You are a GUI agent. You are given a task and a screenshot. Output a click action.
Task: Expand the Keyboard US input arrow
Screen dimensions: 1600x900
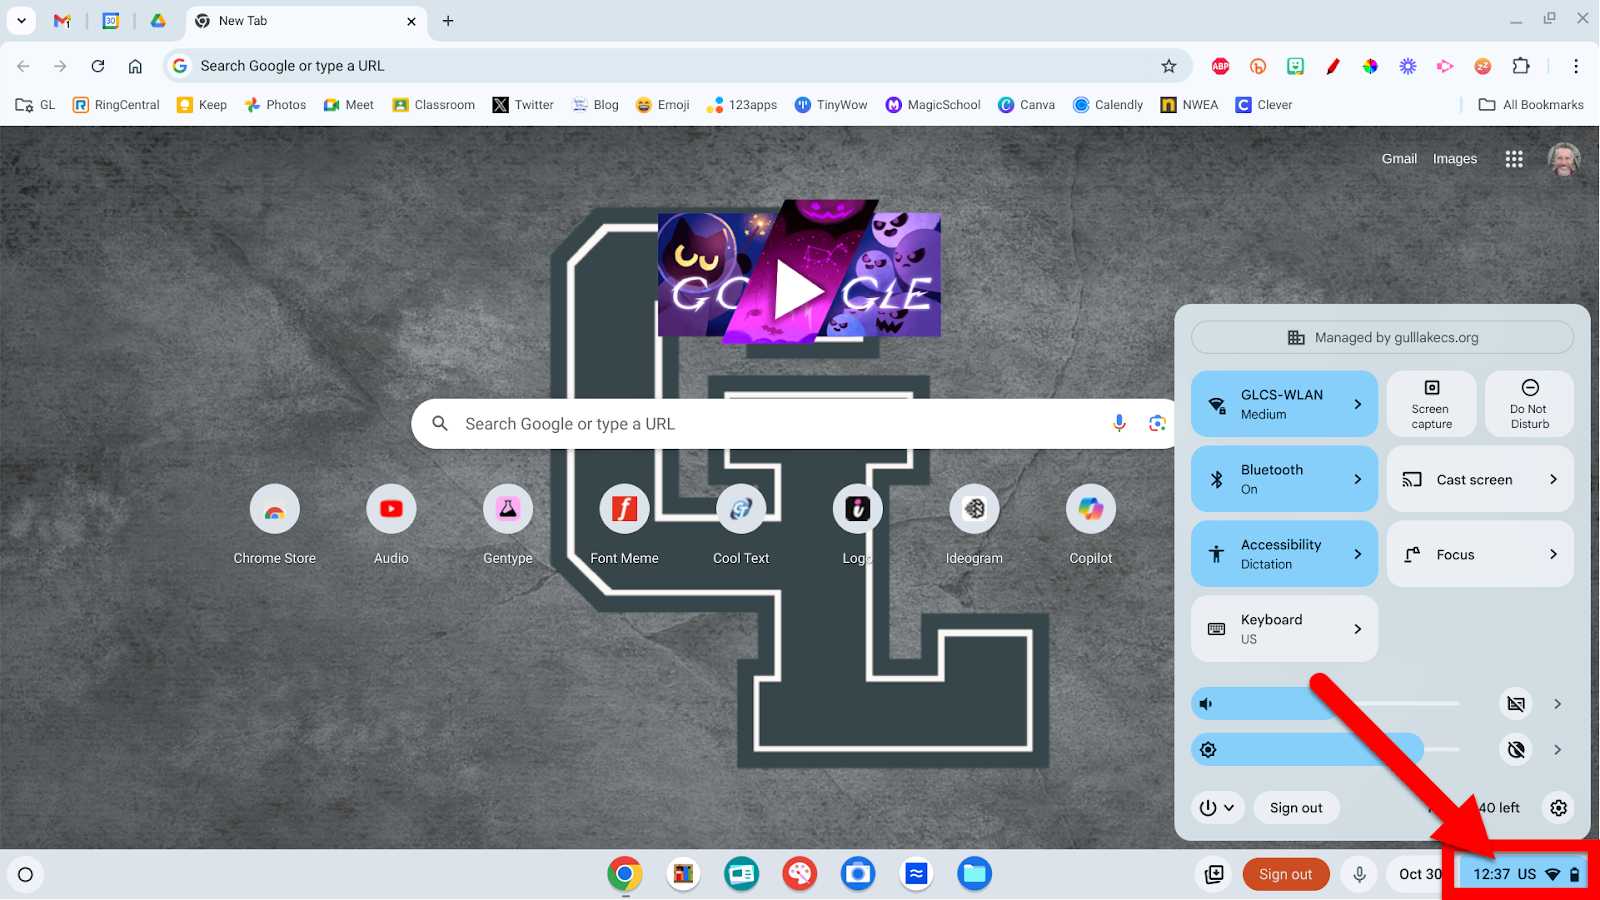click(x=1358, y=629)
